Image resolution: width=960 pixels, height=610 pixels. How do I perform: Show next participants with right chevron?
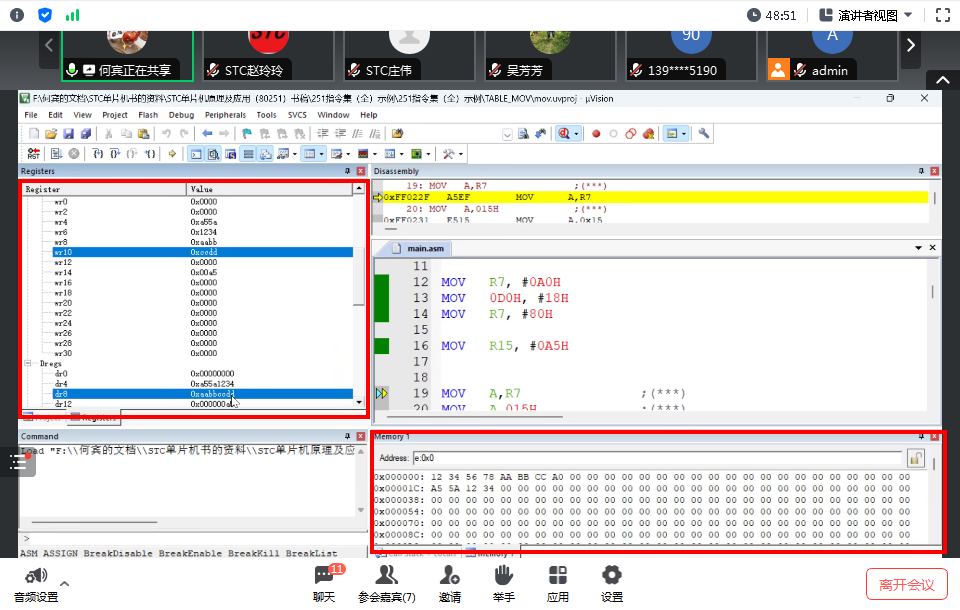(x=910, y=45)
